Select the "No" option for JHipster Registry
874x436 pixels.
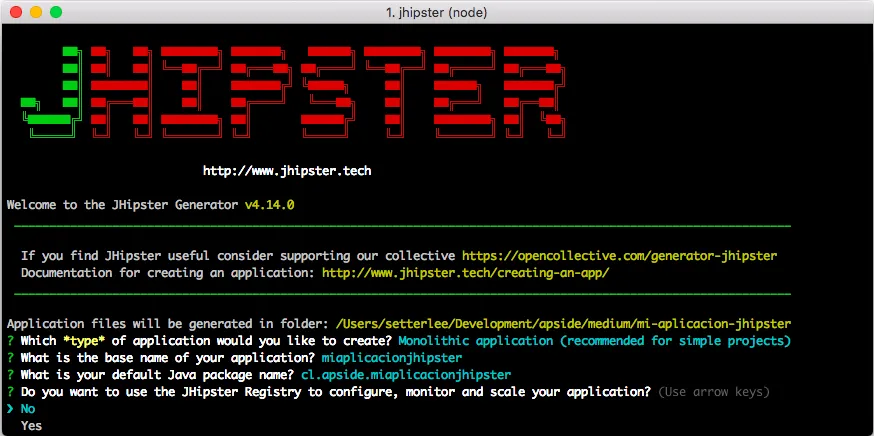pyautogui.click(x=28, y=409)
